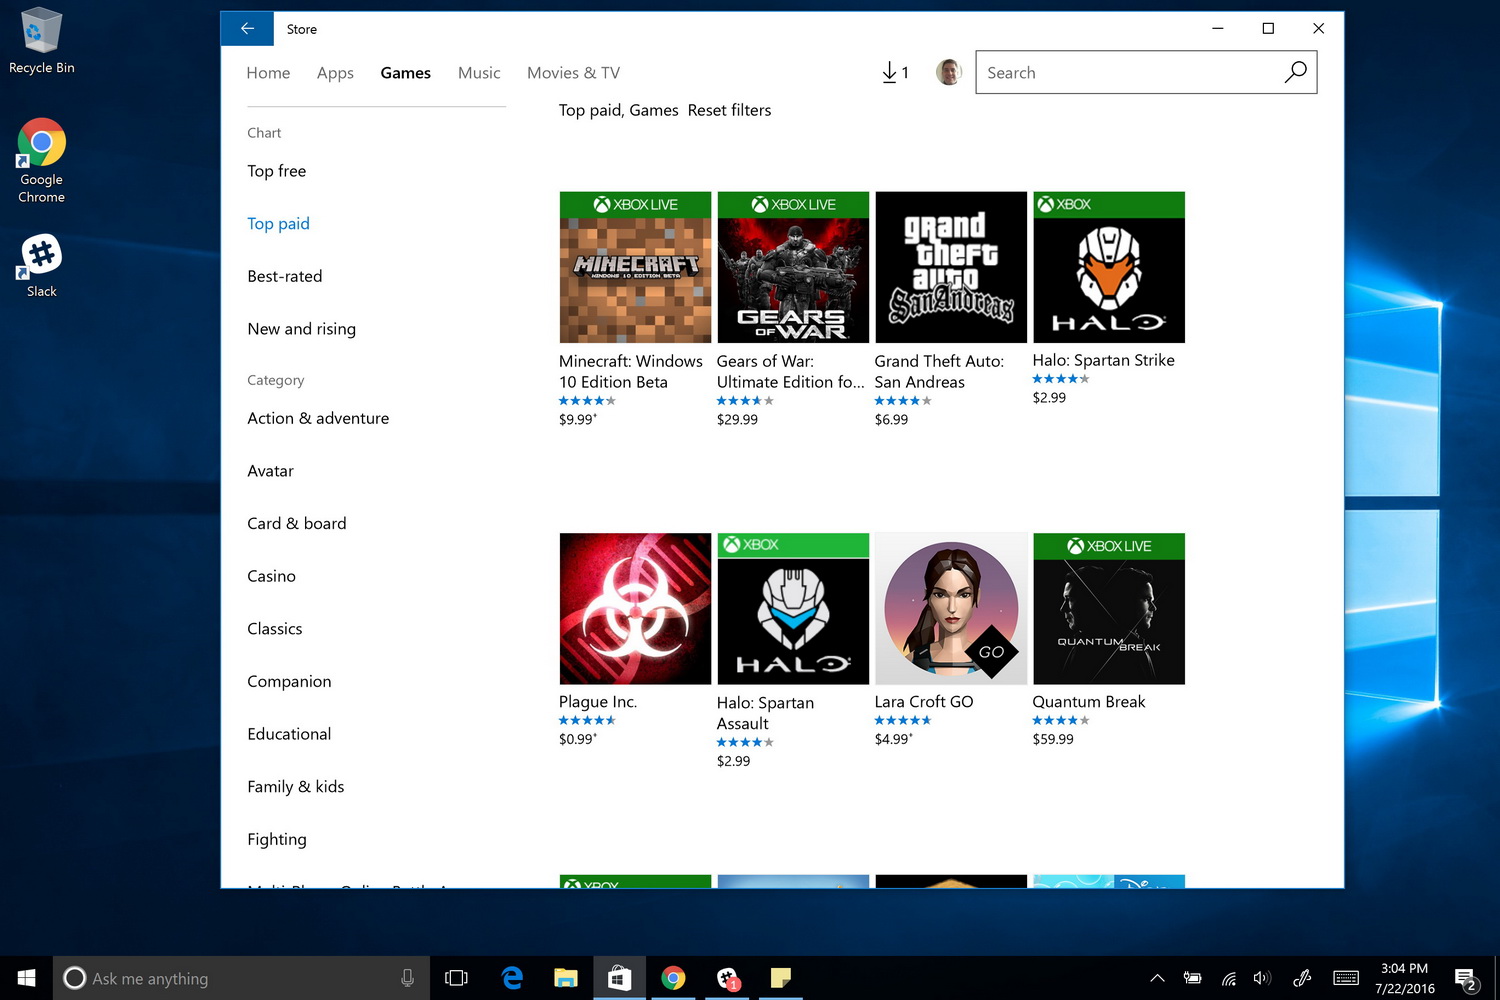
Task: Filter by Classics category
Action: tap(274, 629)
